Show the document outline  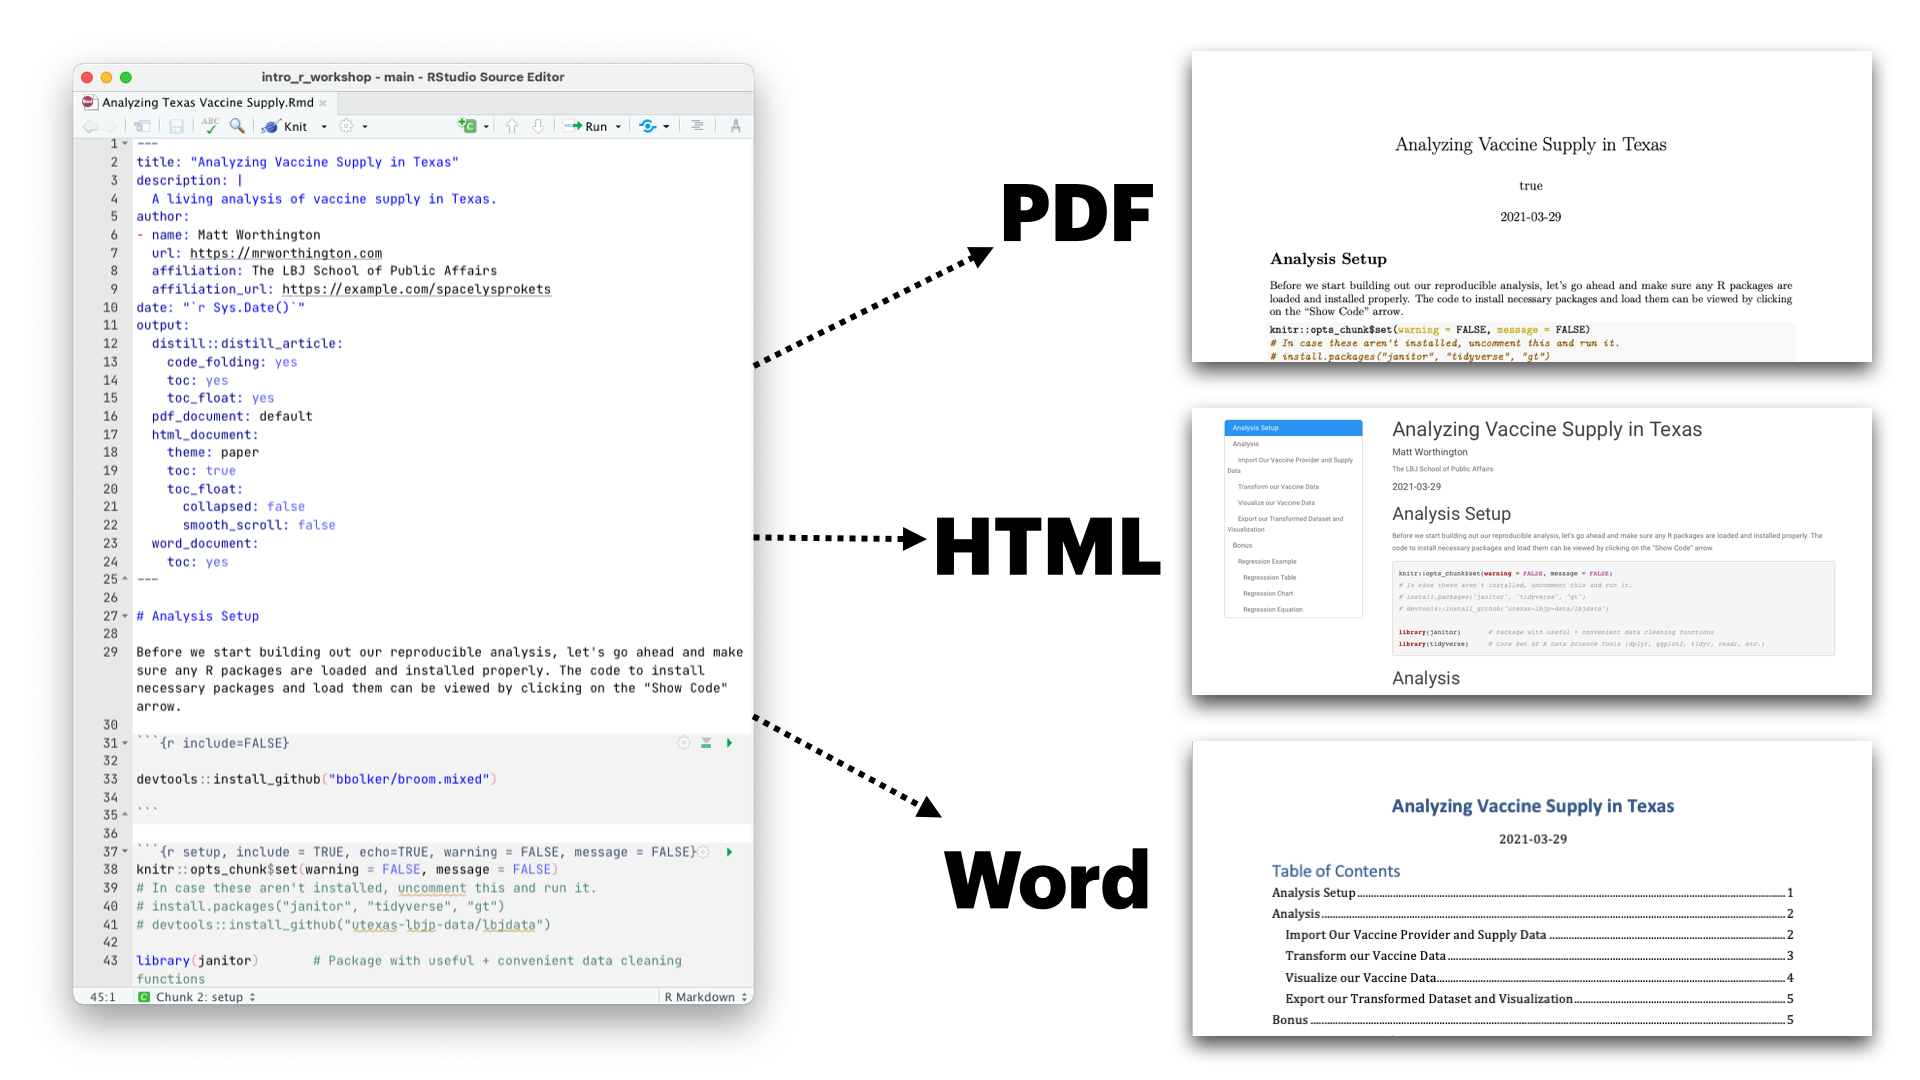pyautogui.click(x=697, y=126)
